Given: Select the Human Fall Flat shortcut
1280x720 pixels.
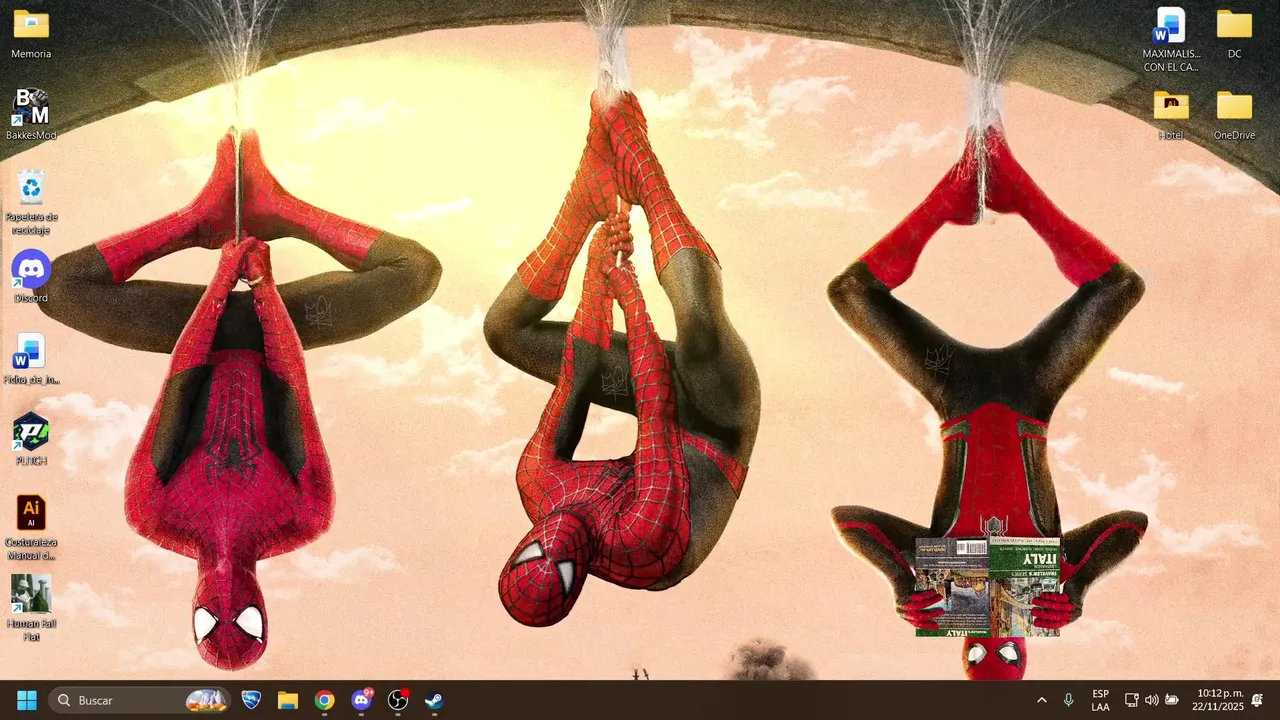Looking at the screenshot, I should coord(31,609).
